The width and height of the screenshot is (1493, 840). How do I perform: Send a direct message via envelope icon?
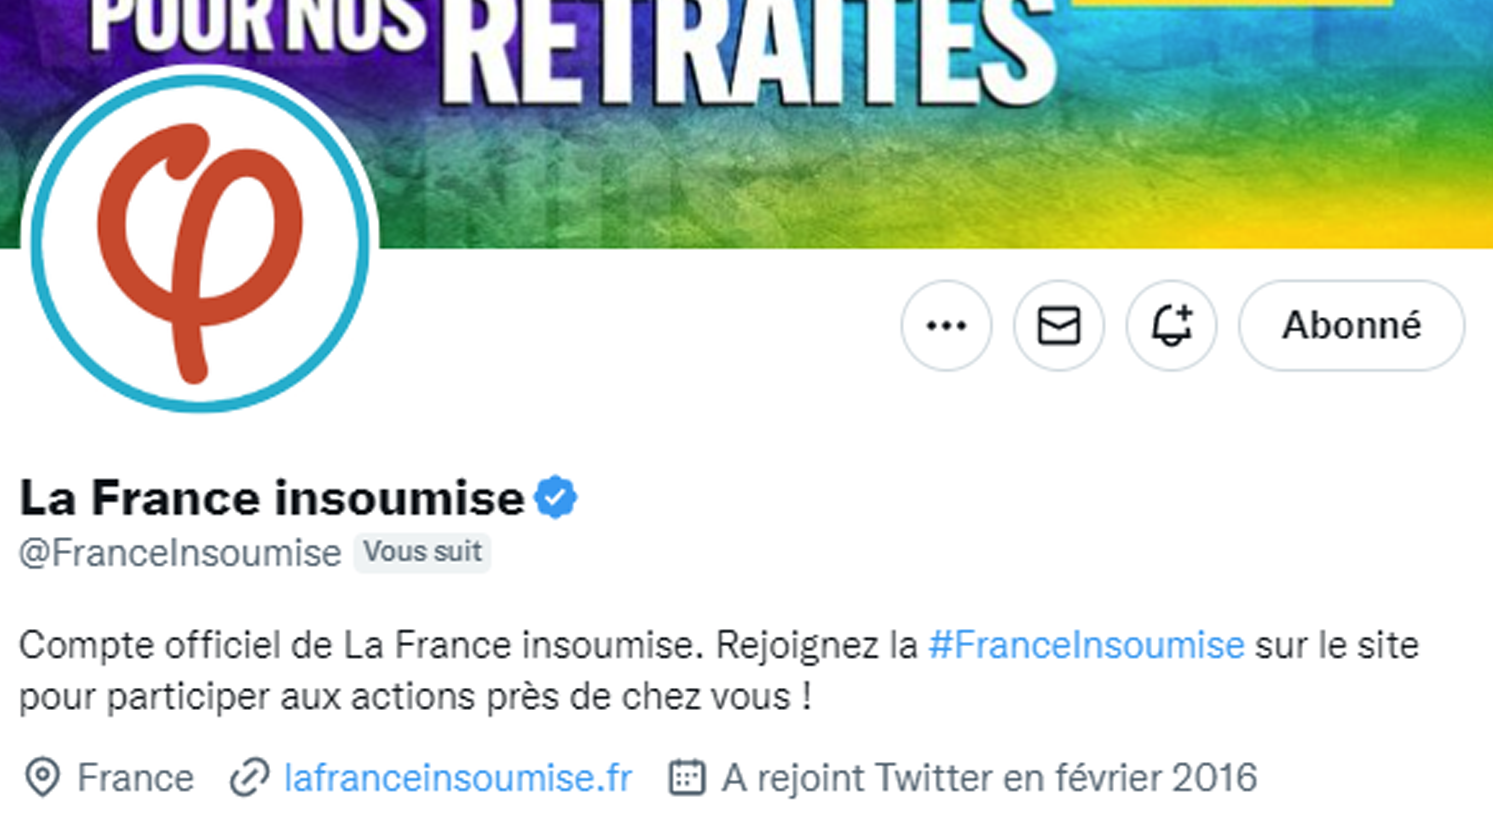[x=1059, y=325]
